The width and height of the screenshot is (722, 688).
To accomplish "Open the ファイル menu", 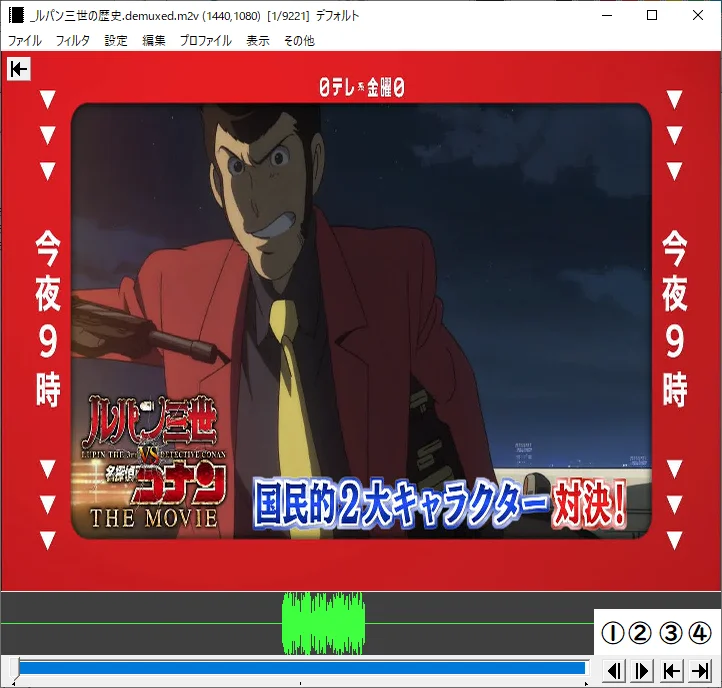I will [25, 41].
